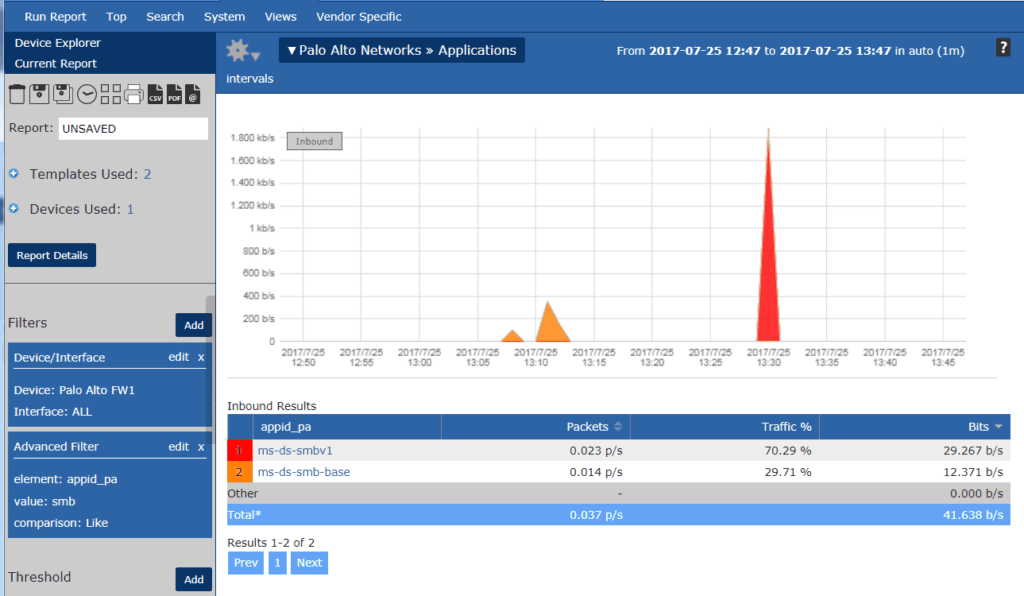Open the ms-ds-smbv1 application link
This screenshot has height=596, width=1024.
tap(295, 450)
